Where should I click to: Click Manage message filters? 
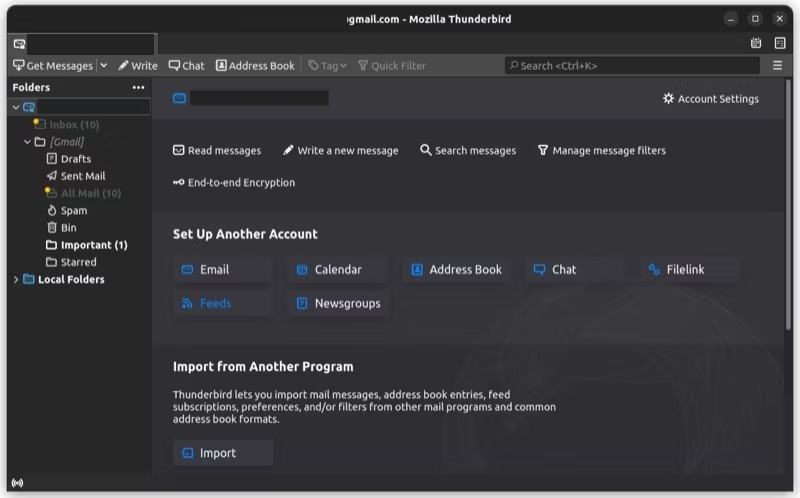pos(602,151)
